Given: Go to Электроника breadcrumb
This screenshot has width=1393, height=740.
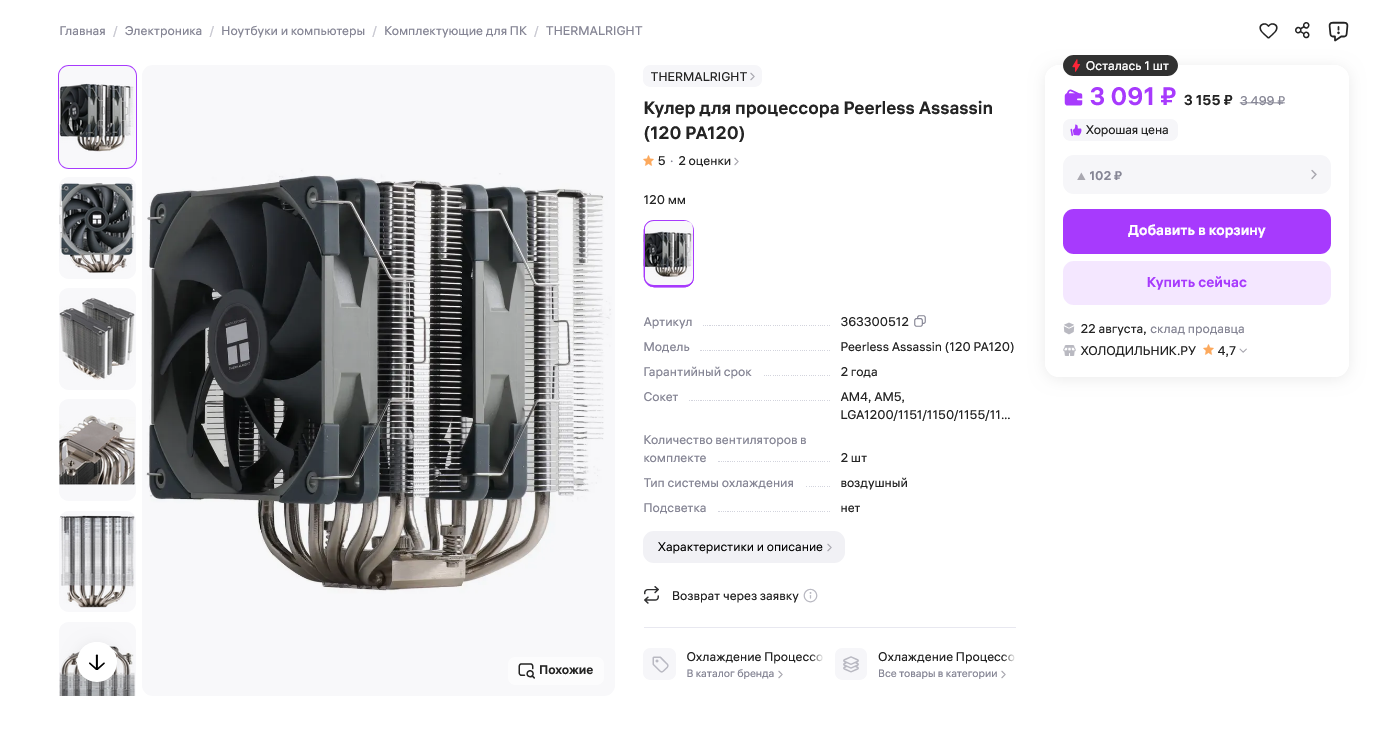Looking at the screenshot, I should click(163, 31).
